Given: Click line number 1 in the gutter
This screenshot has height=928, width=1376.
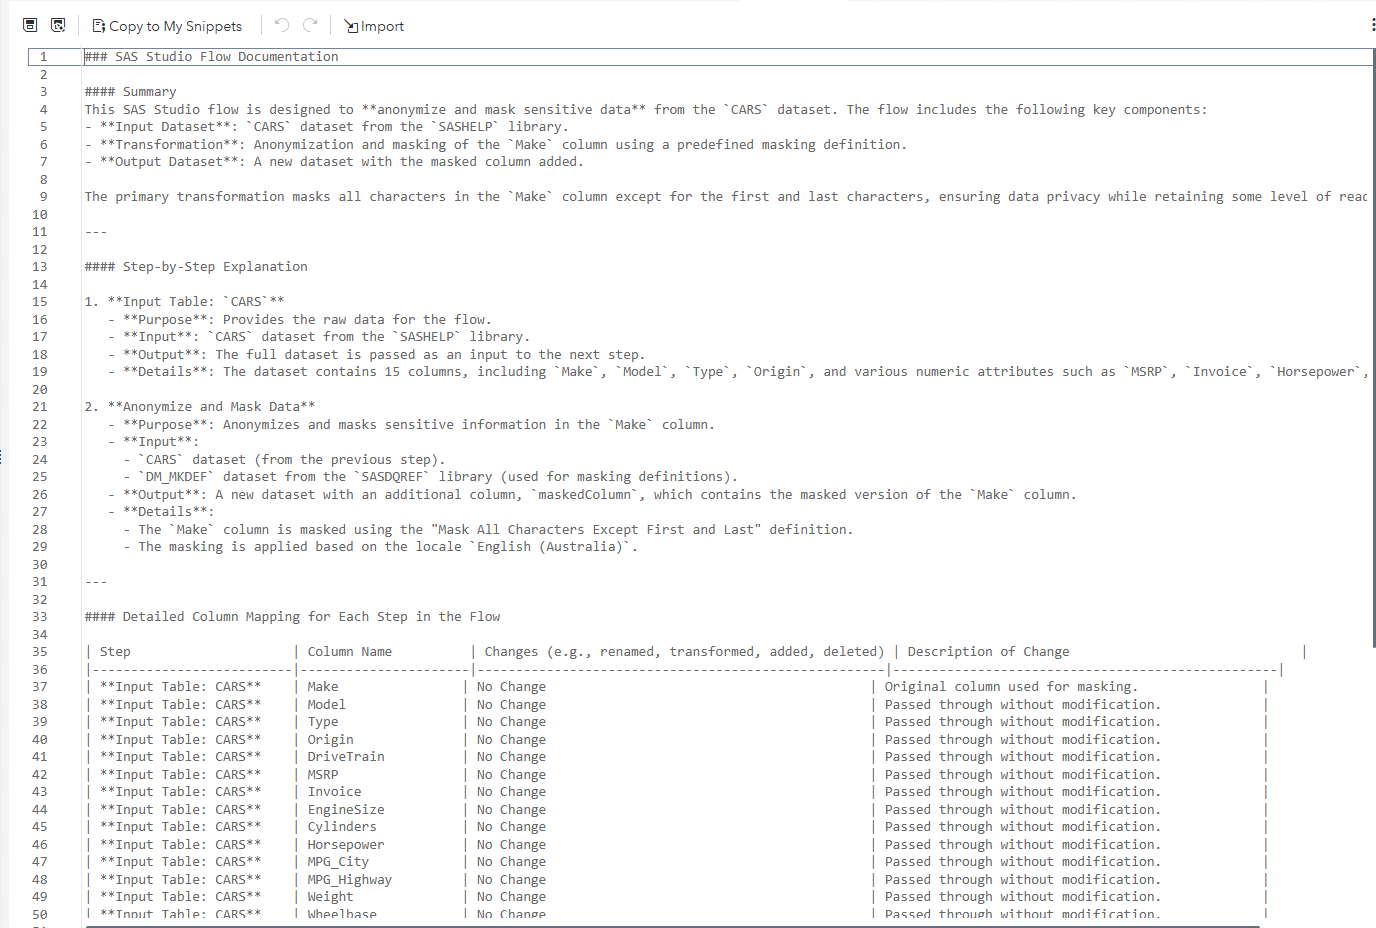Looking at the screenshot, I should [43, 57].
